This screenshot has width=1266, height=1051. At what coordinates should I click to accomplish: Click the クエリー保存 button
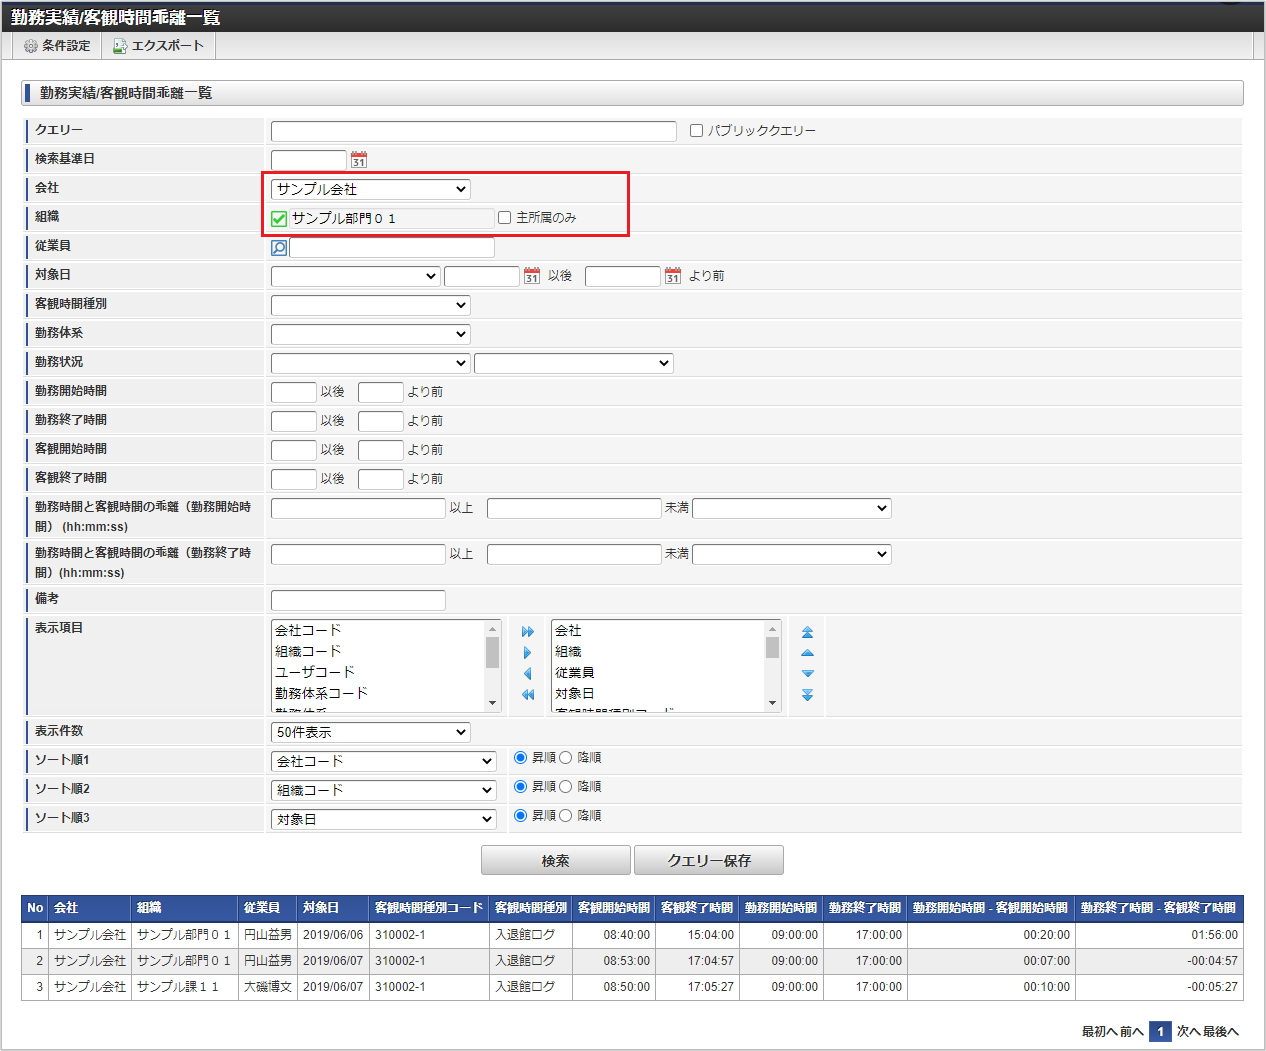click(x=709, y=860)
